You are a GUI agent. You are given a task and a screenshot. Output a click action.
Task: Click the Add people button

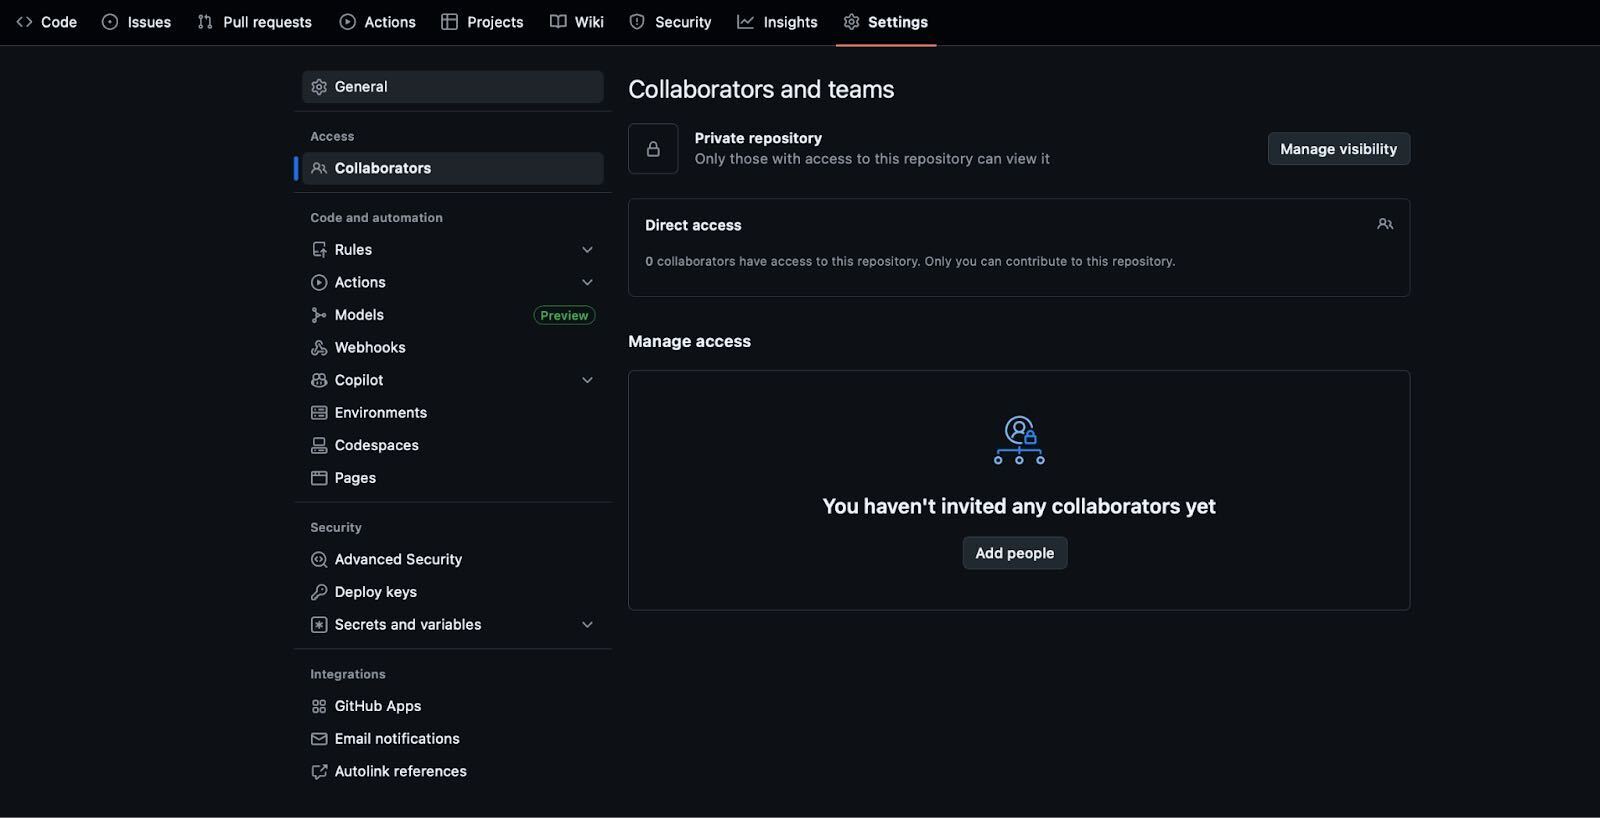pos(1015,553)
